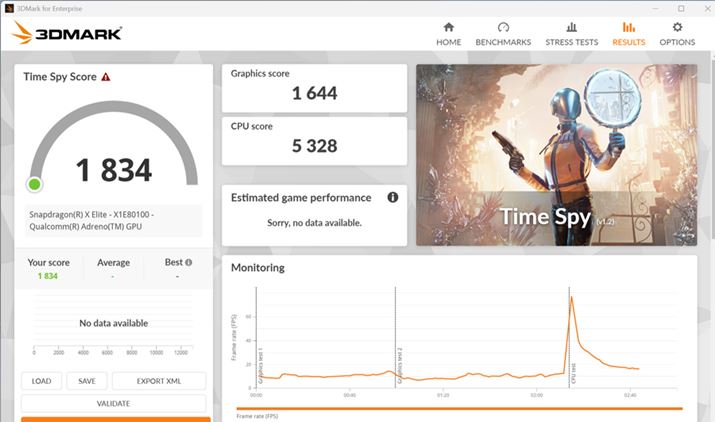Click the frame rate peak in Monitoring graph
Image resolution: width=715 pixels, height=422 pixels.
point(571,297)
